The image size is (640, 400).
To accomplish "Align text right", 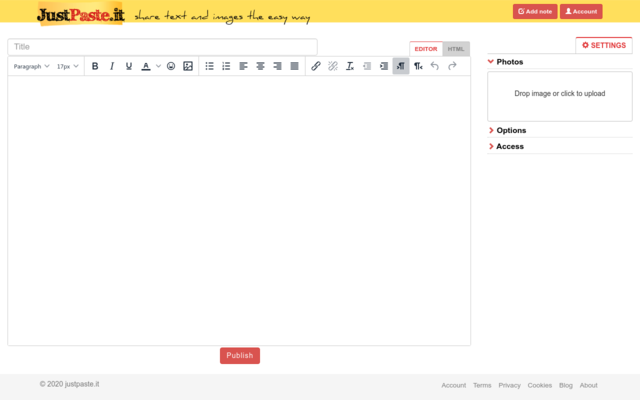I will (278, 66).
